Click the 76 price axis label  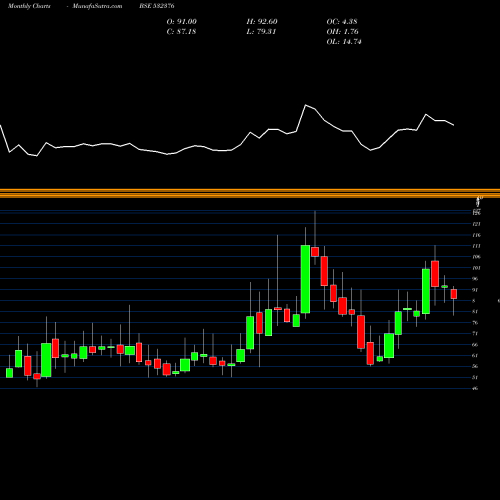(x=475, y=323)
